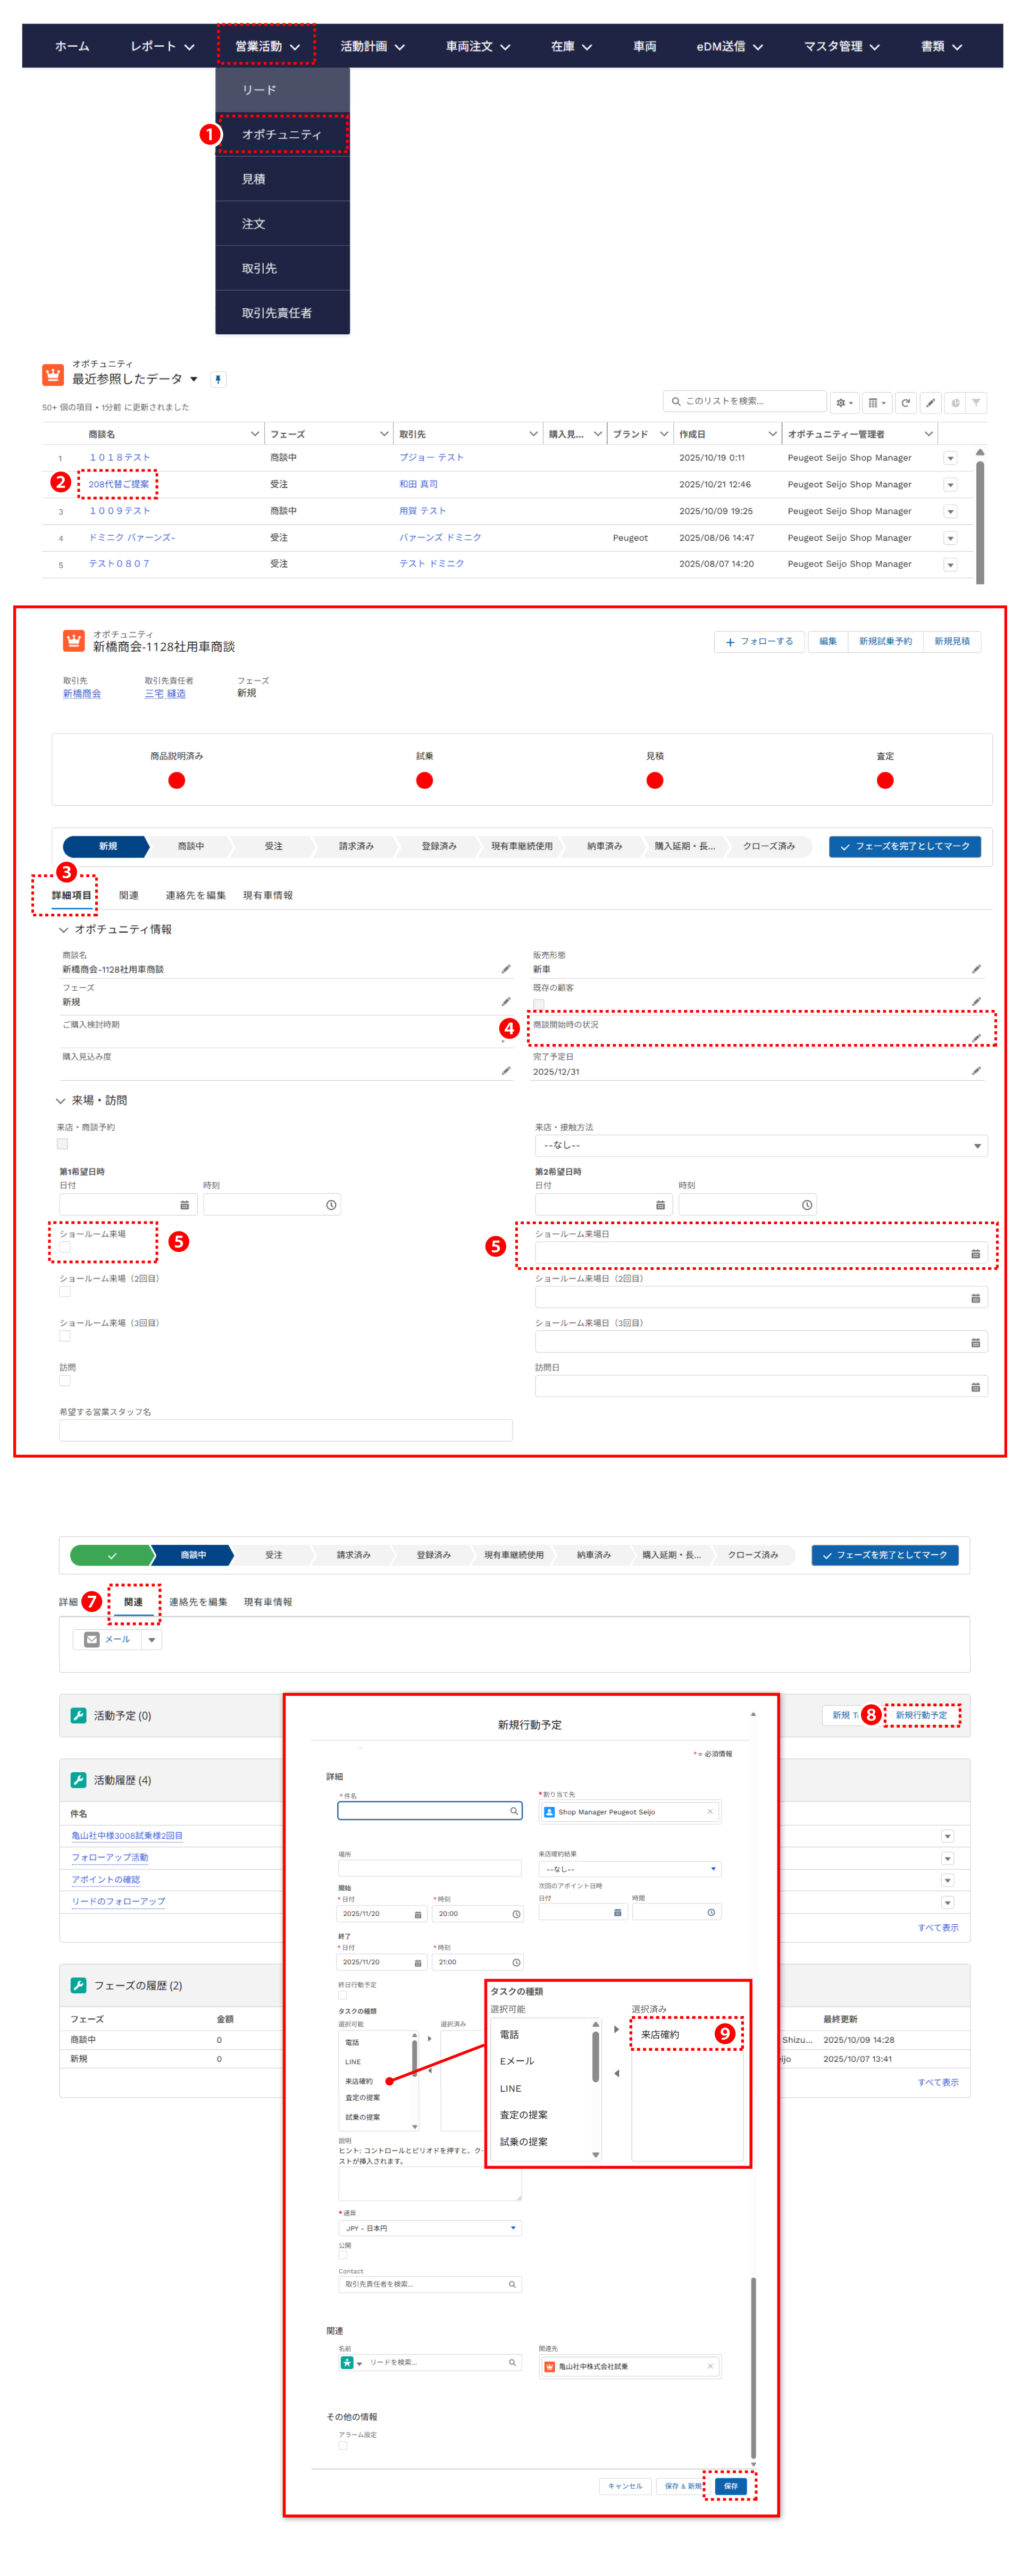1021x2560 pixels.
Task: Pin the recently viewed list view
Action: pyautogui.click(x=218, y=379)
